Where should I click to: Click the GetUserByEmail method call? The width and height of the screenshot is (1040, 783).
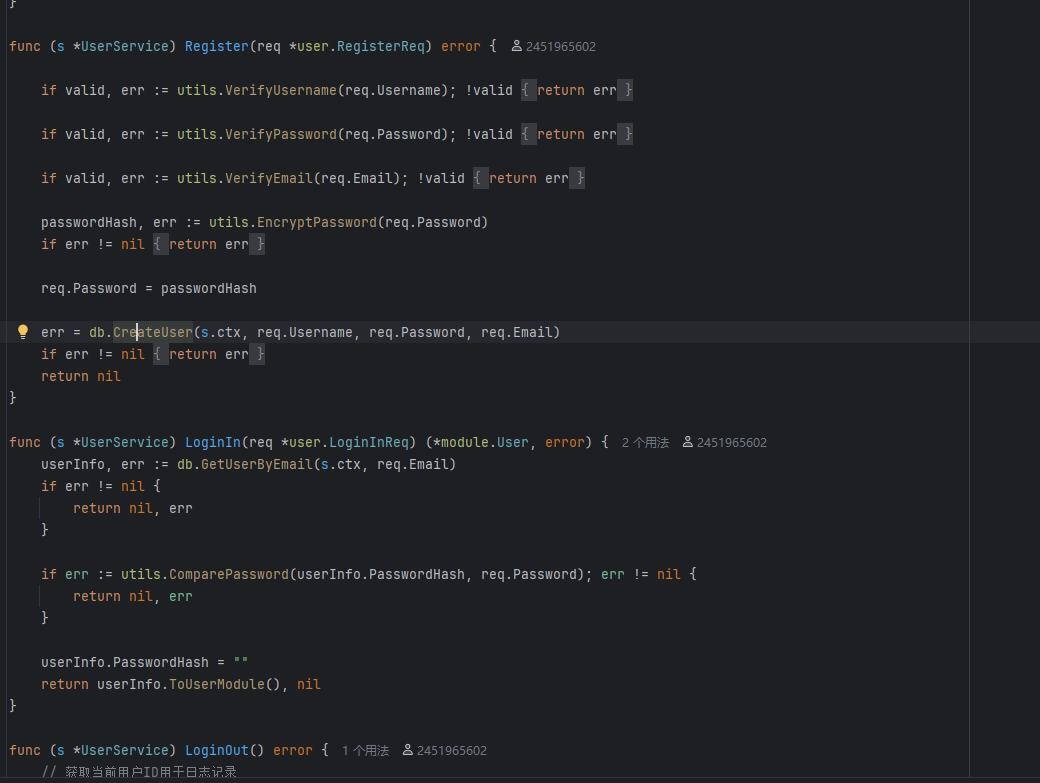point(257,464)
